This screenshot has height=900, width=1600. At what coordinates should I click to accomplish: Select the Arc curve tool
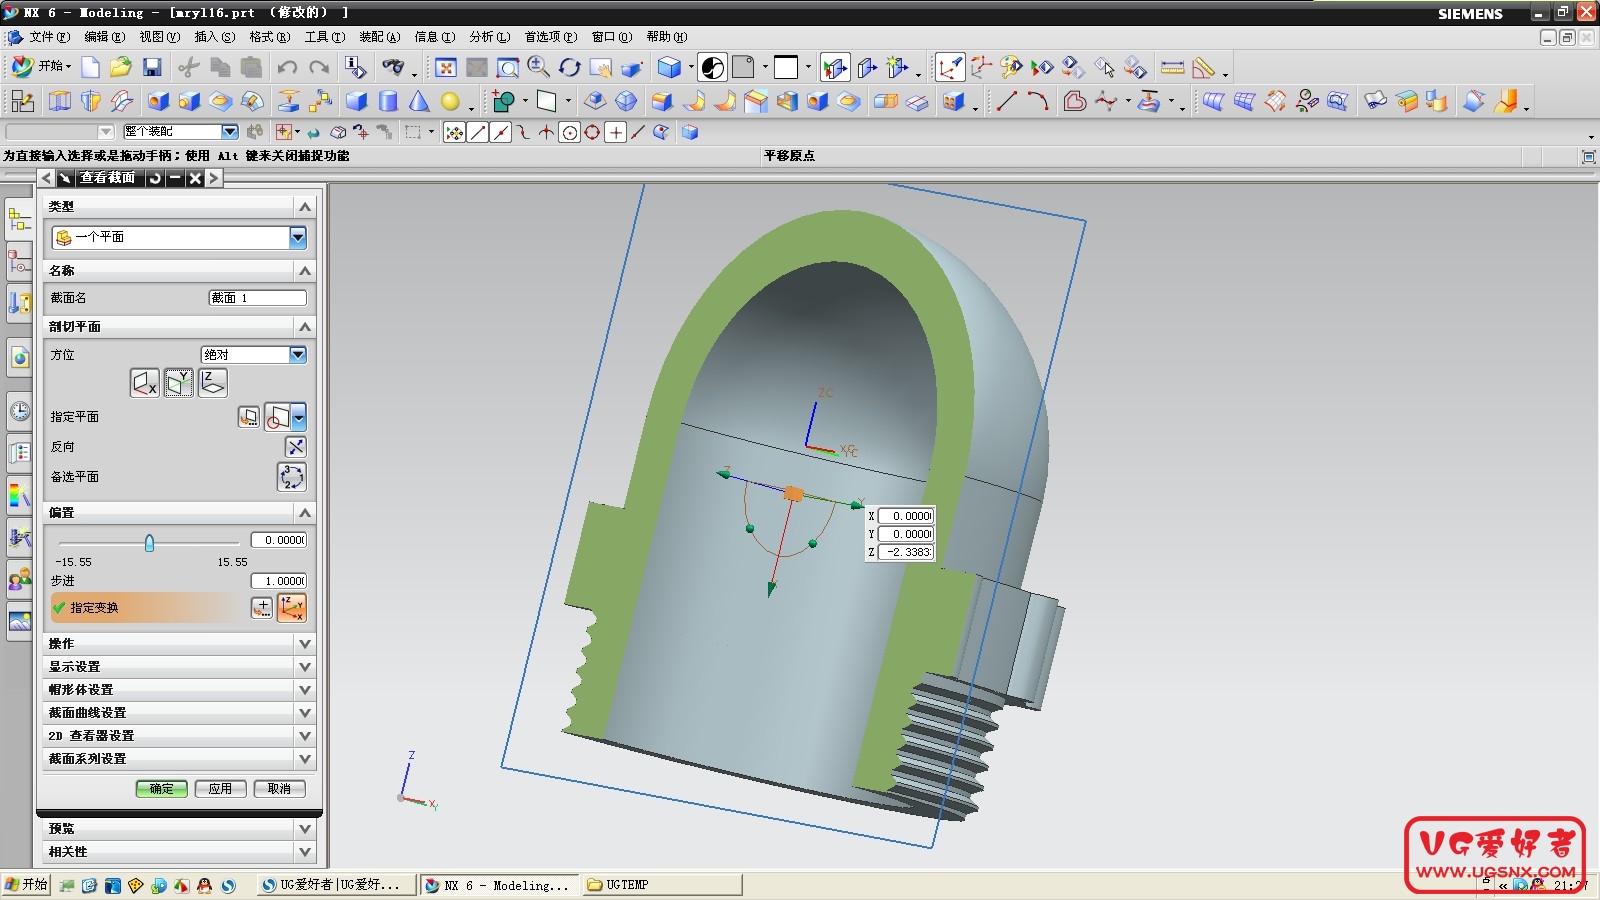[1038, 101]
